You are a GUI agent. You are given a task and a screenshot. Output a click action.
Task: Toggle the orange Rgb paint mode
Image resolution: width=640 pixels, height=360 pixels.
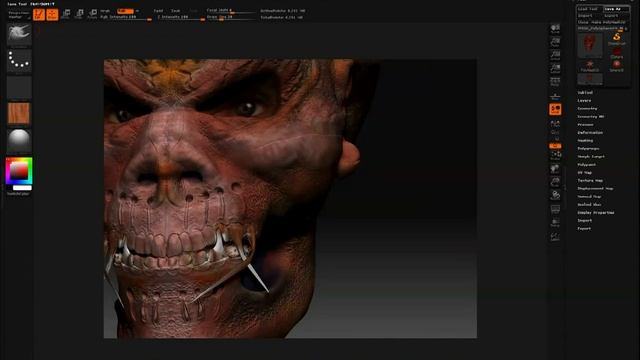[x=125, y=11]
